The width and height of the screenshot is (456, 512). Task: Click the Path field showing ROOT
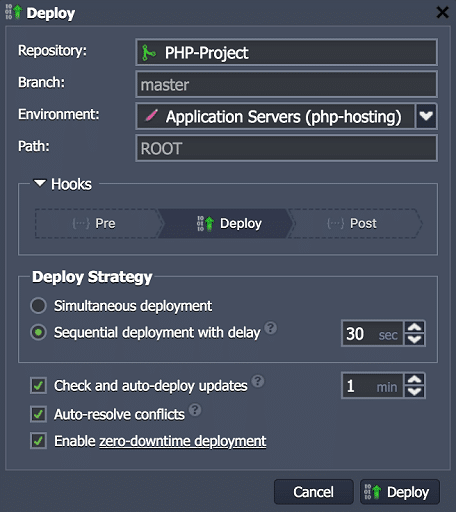pyautogui.click(x=286, y=148)
